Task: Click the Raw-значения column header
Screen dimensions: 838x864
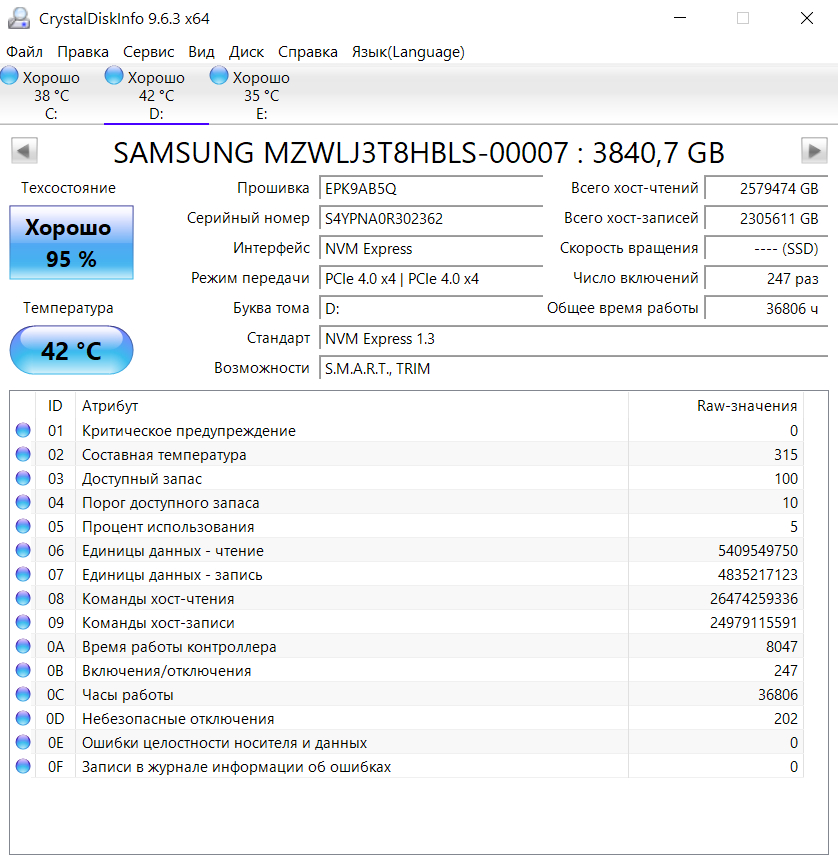Action: 716,406
